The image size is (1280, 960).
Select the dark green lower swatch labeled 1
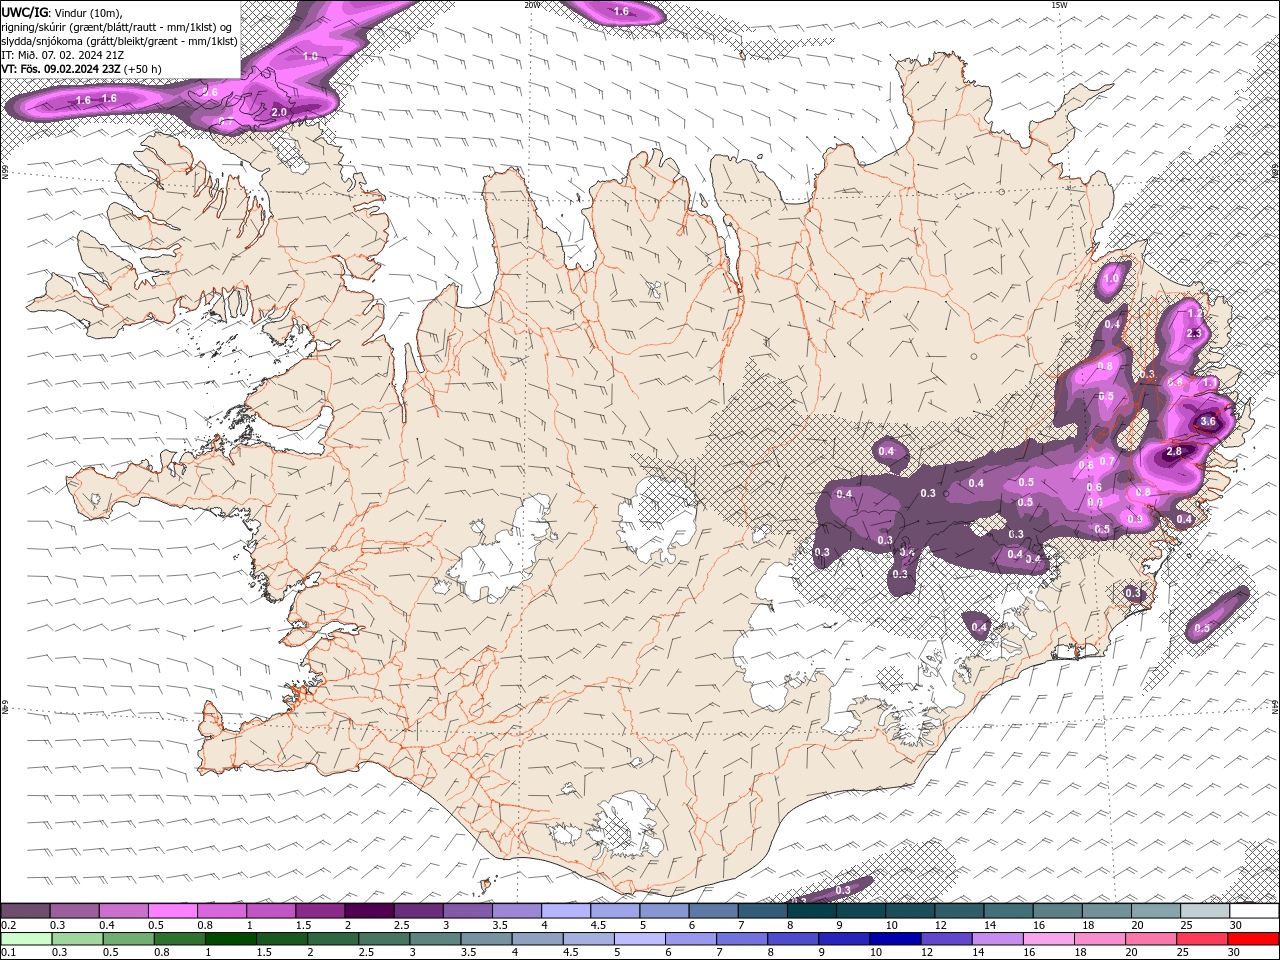coord(231,939)
